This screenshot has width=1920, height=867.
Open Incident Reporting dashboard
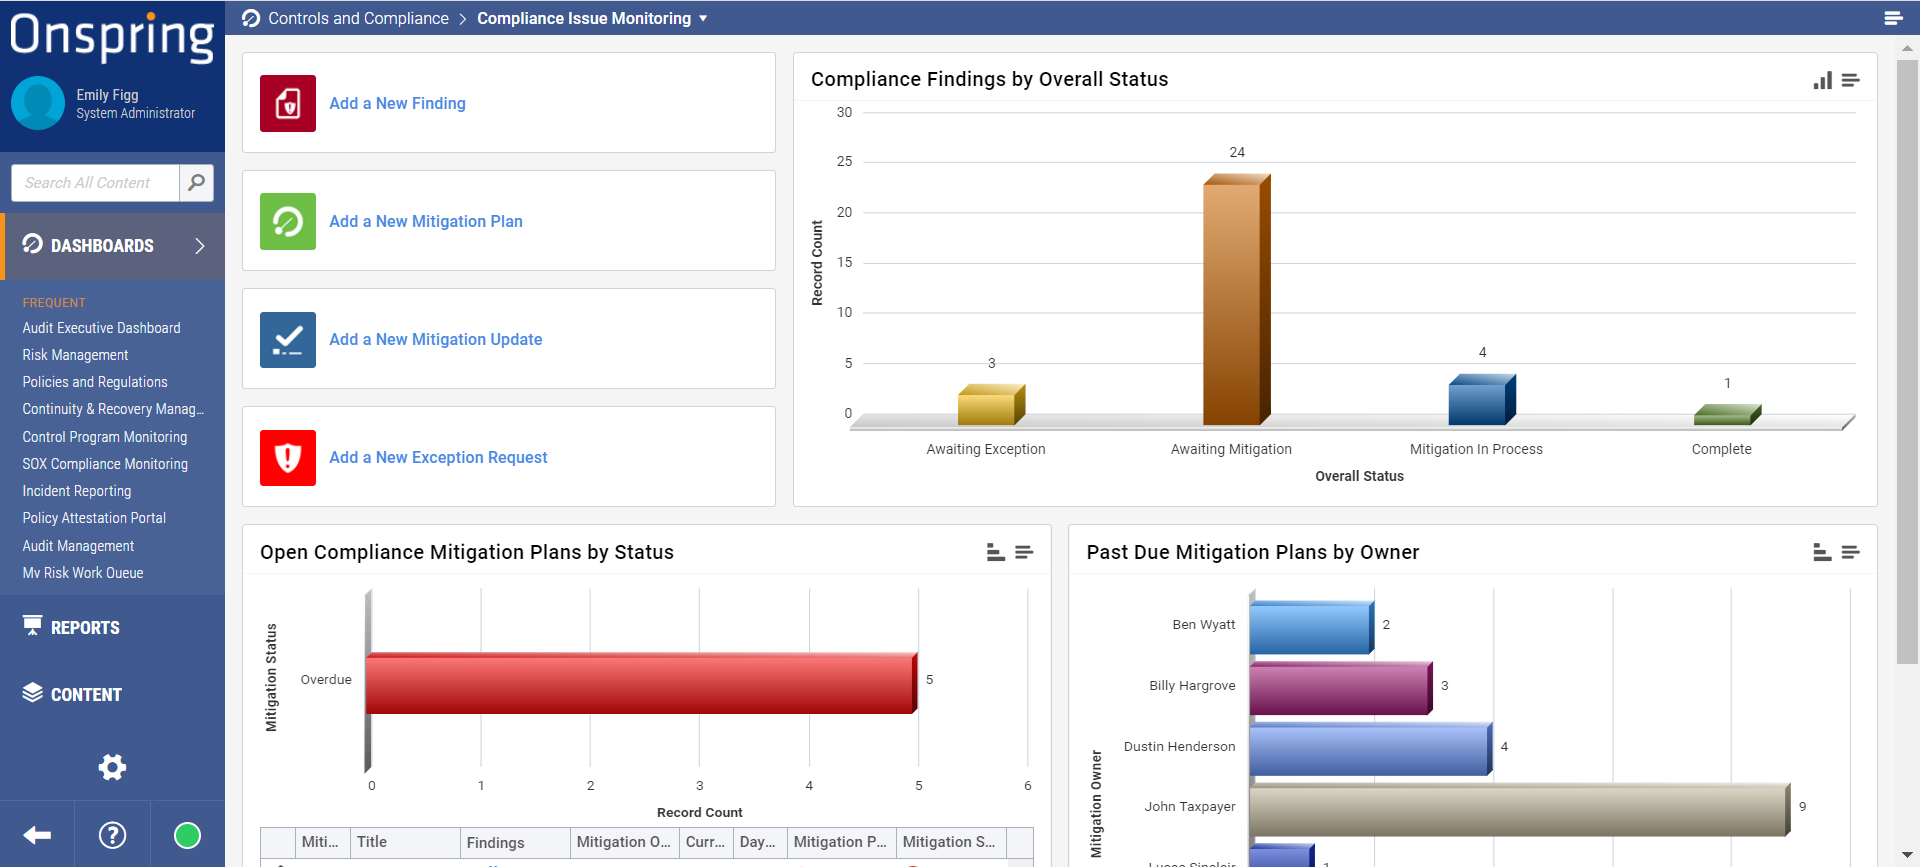click(77, 491)
